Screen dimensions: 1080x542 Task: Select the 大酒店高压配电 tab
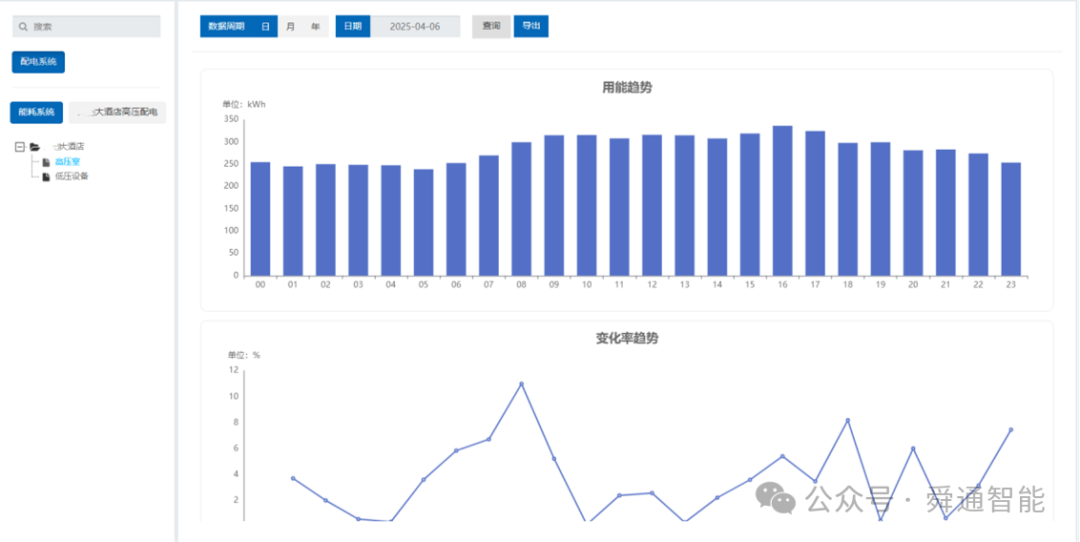[118, 112]
